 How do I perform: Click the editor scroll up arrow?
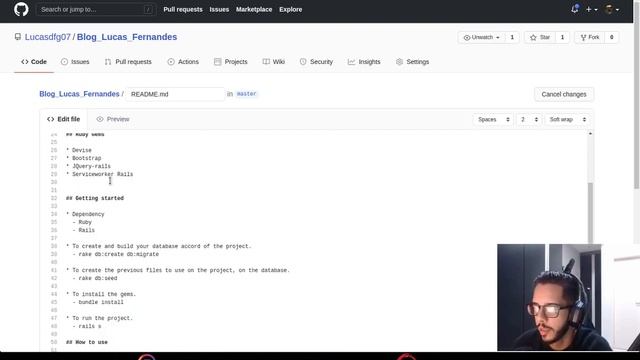[590, 134]
